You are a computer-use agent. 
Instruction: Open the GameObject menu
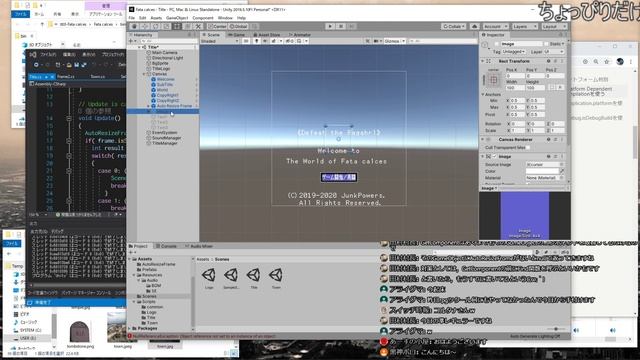point(177,18)
